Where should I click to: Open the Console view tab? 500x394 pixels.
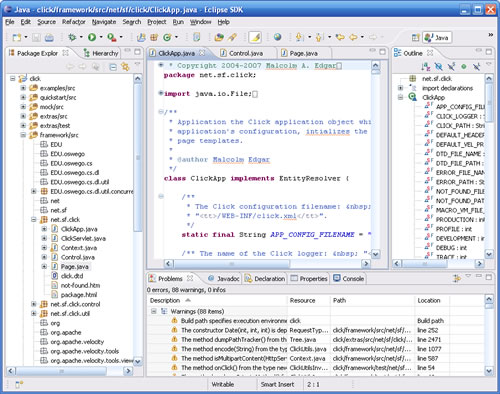[348, 279]
